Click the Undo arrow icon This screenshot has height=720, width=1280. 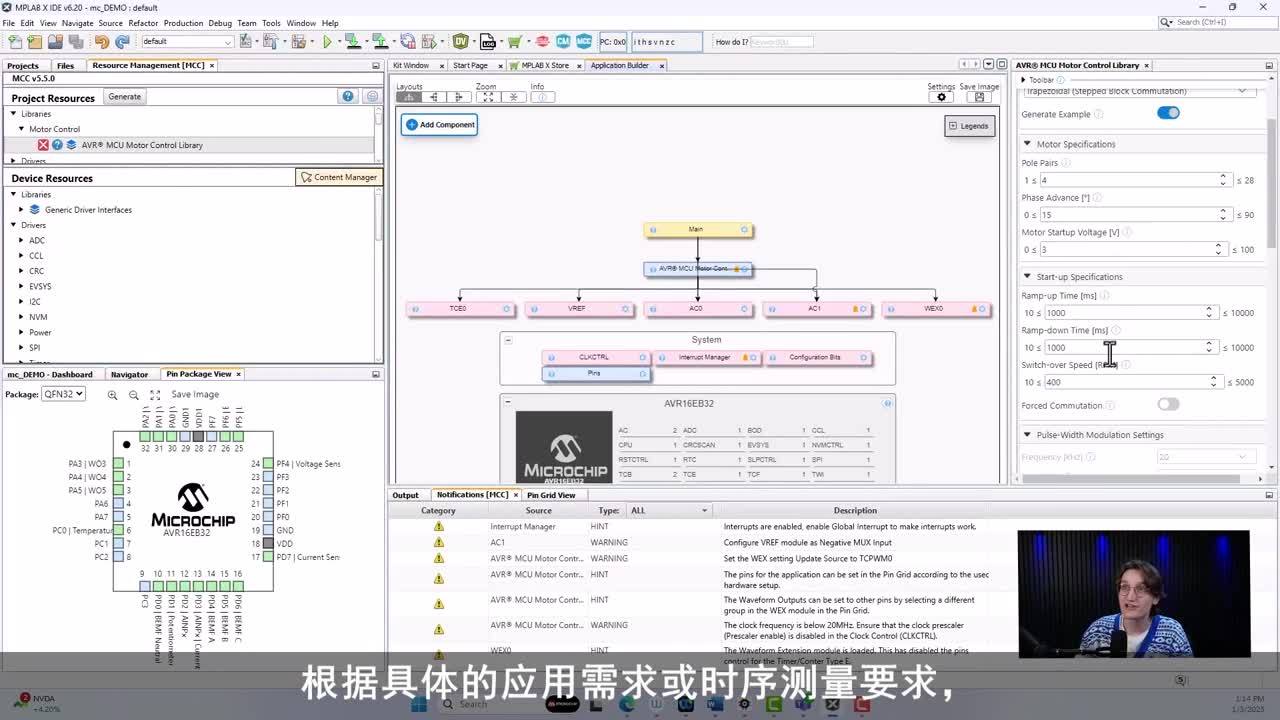[x=101, y=41]
